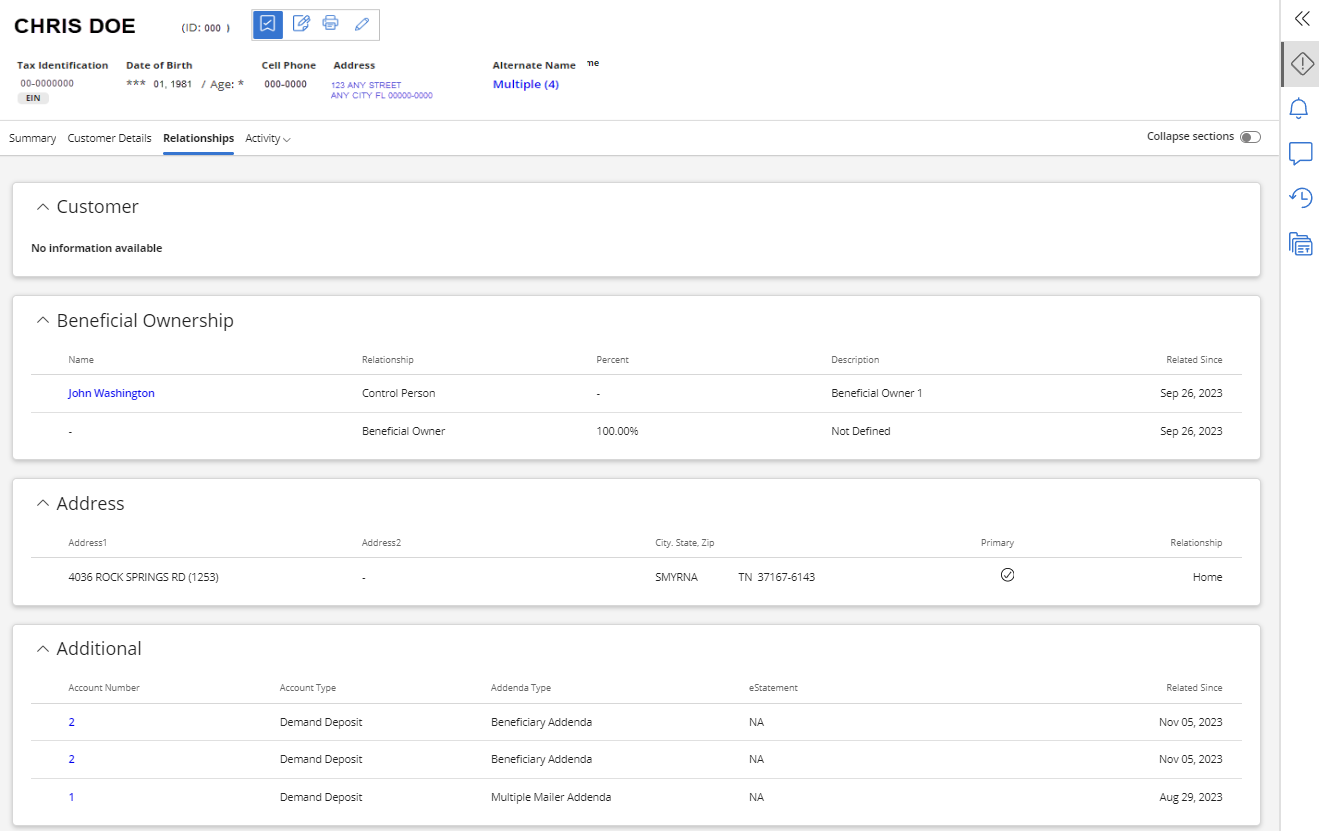Image resolution: width=1319 pixels, height=831 pixels.
Task: Click the Addenda Type column header
Action: coord(521,688)
